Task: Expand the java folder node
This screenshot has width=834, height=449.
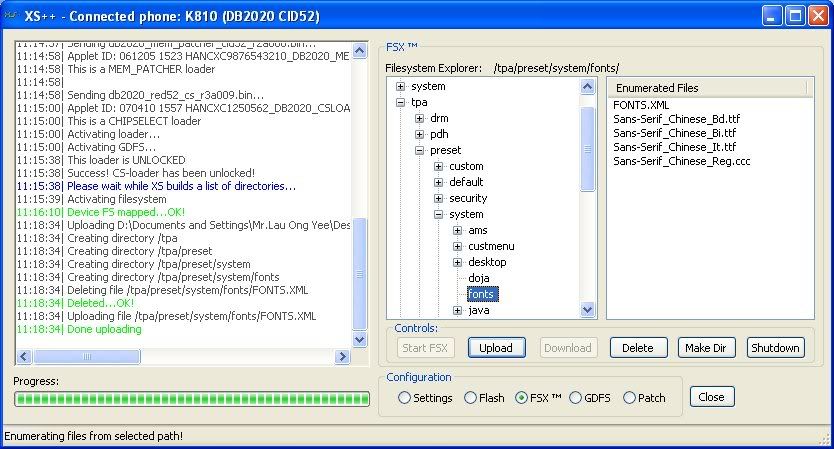Action: point(458,310)
